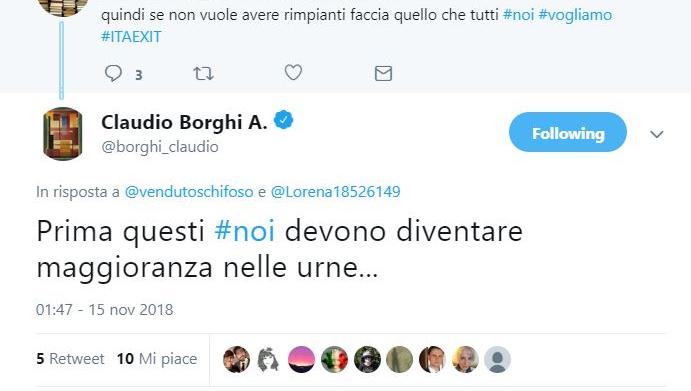Viewport: 691px width, 391px height.
Task: Click the default gray silhouette avatar
Action: [497, 359]
